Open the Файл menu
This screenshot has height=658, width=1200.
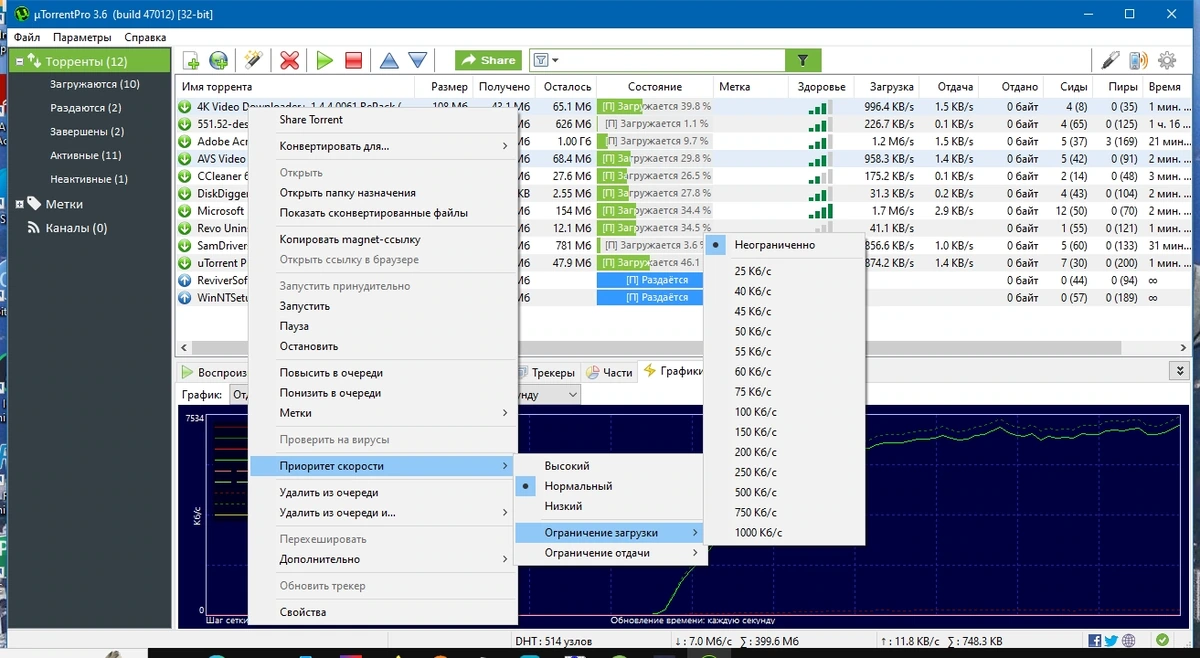[x=27, y=37]
